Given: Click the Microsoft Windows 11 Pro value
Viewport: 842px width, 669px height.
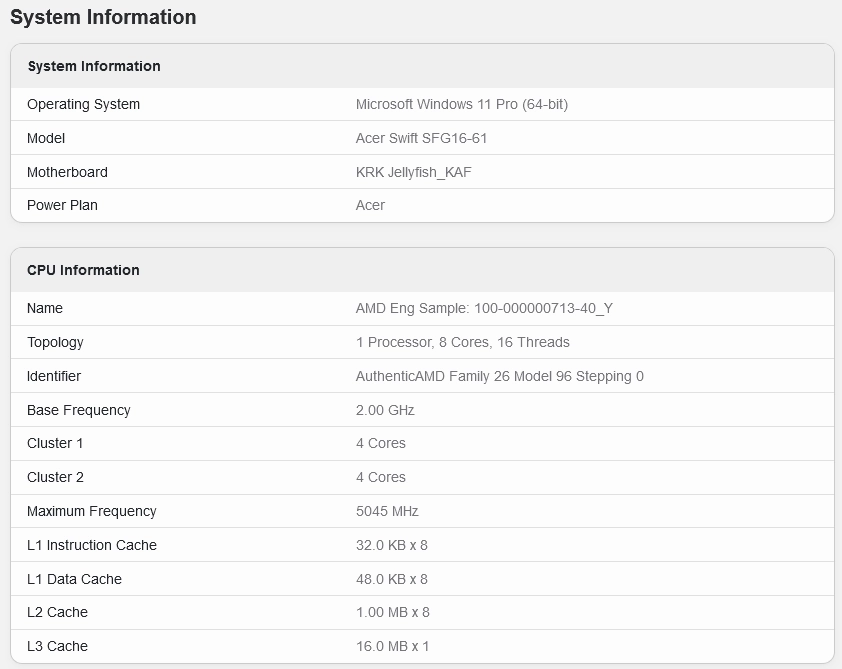Looking at the screenshot, I should (462, 104).
